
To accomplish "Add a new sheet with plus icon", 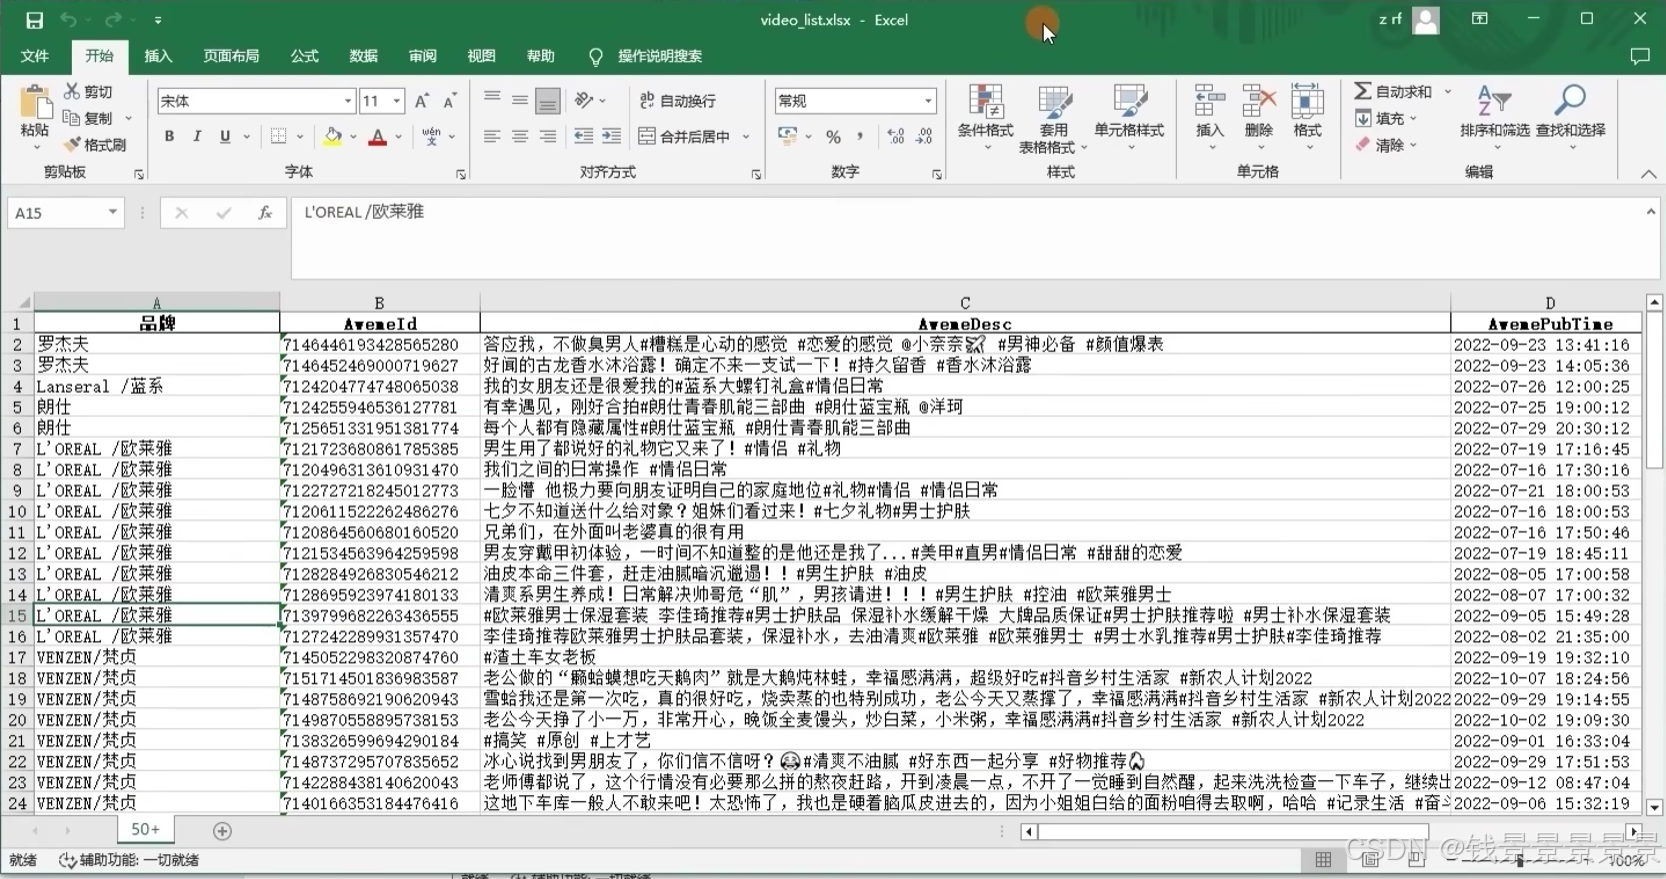I will coord(222,831).
